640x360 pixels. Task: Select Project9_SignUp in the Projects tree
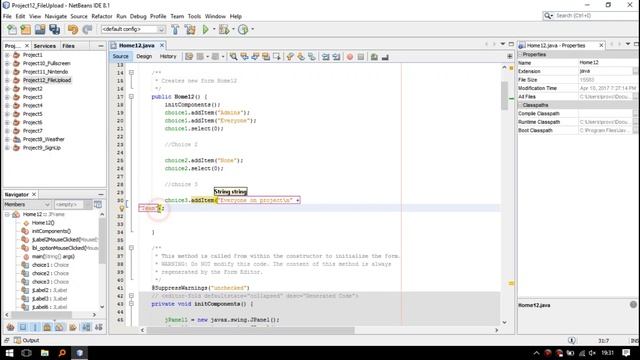(42, 148)
